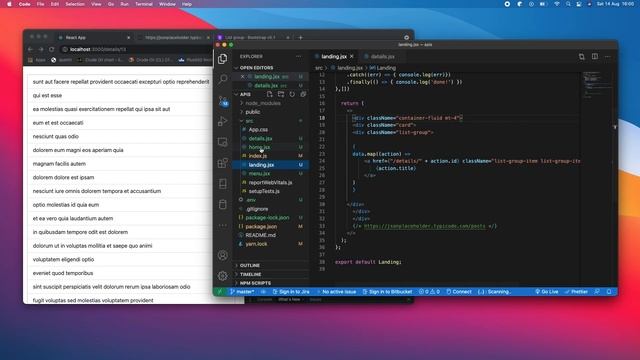Click Sign in to Bitbucket in status bar
640x360 pixels.
(x=387, y=292)
